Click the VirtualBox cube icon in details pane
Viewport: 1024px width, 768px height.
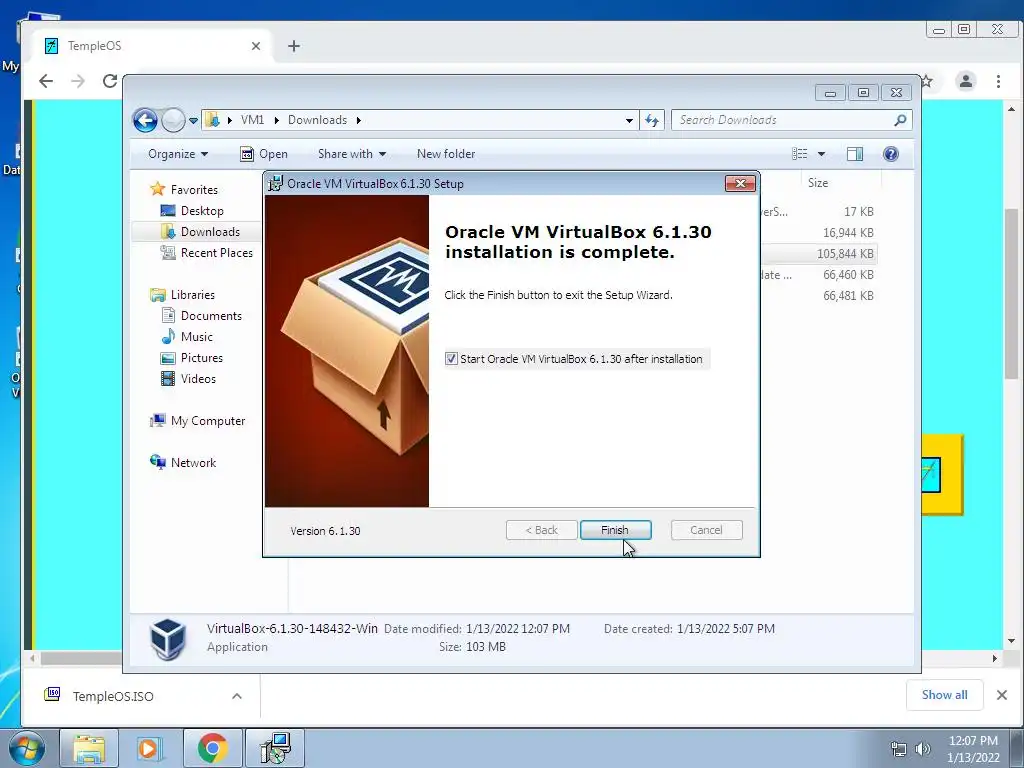point(167,639)
